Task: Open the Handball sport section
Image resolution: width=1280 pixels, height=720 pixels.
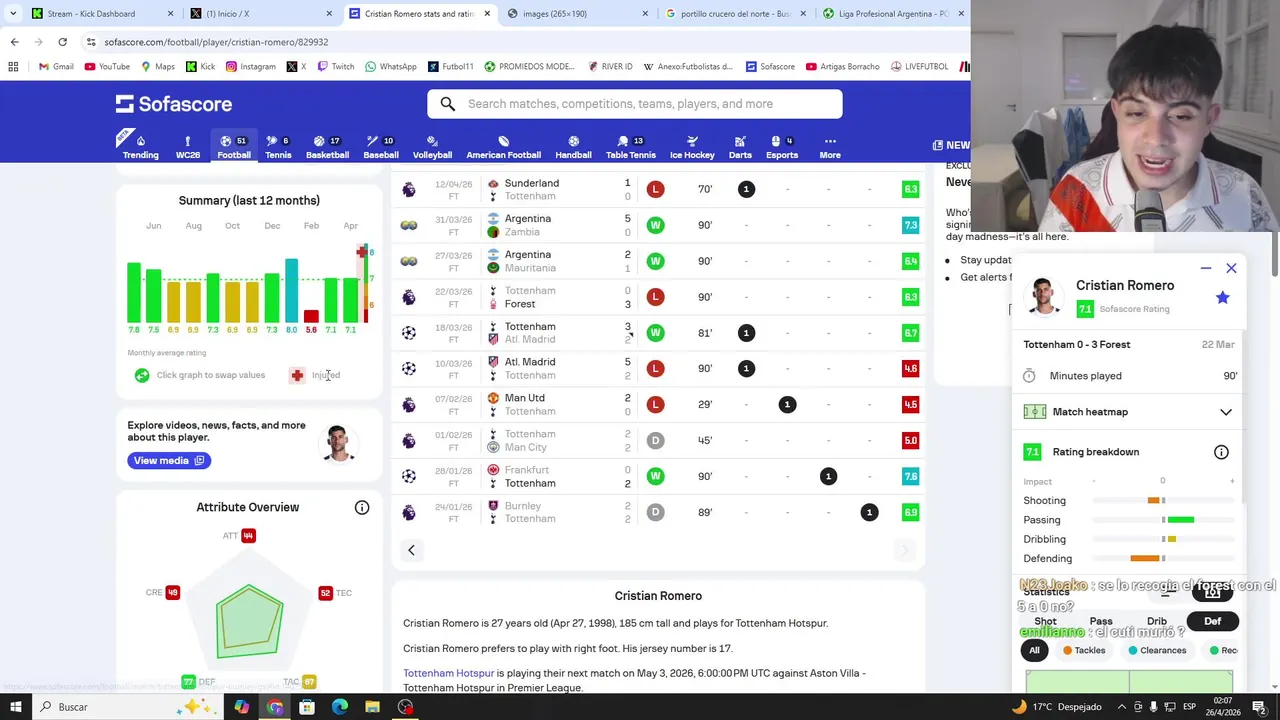Action: (x=573, y=146)
